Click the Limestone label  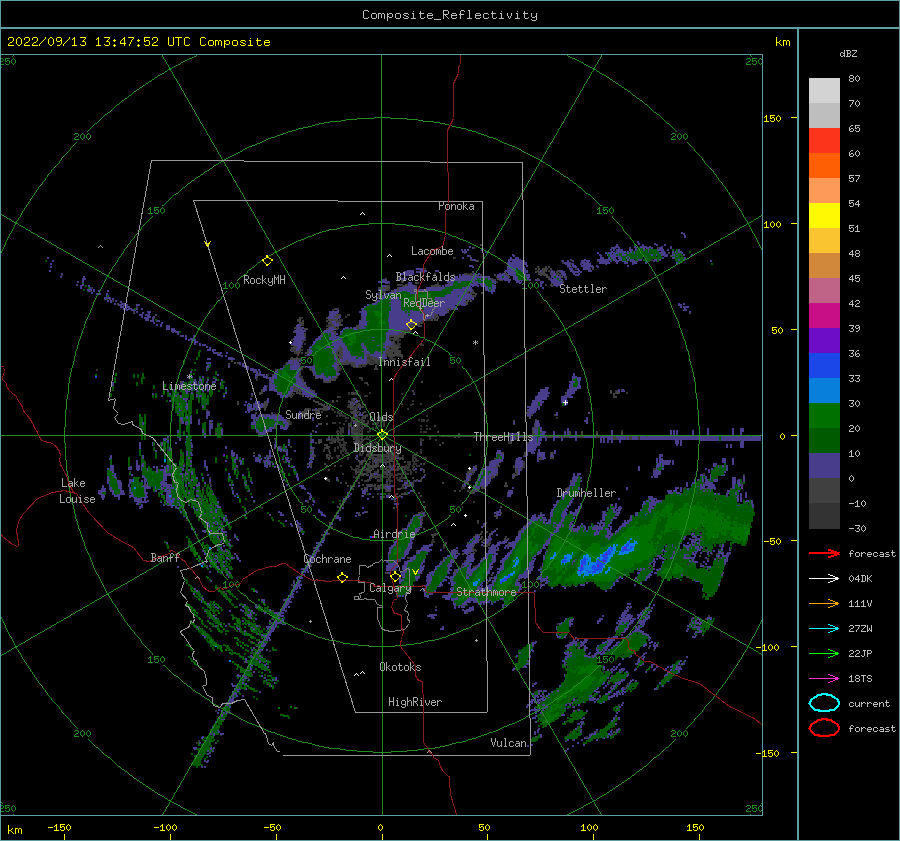[189, 386]
